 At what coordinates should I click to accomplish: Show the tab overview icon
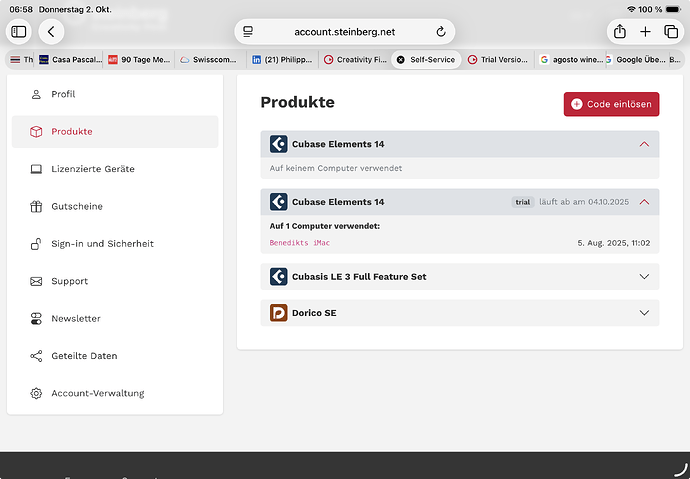671,32
